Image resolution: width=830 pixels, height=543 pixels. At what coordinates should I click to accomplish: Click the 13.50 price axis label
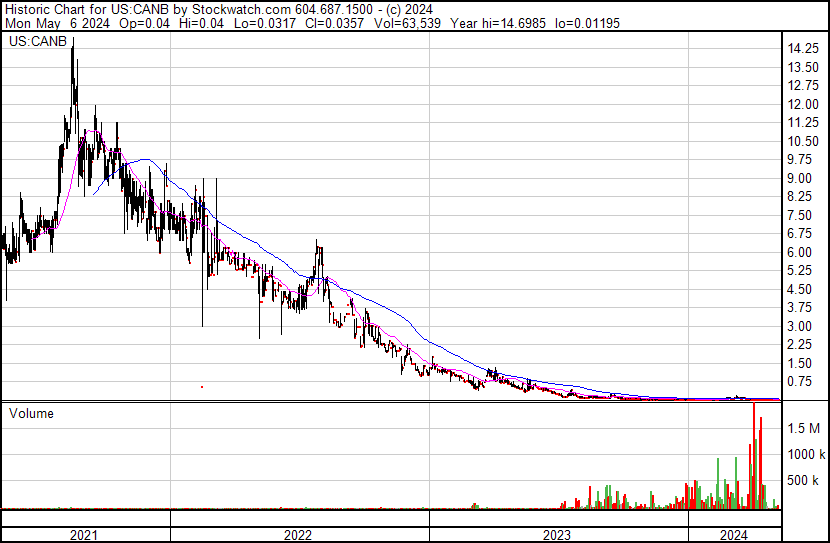(803, 67)
